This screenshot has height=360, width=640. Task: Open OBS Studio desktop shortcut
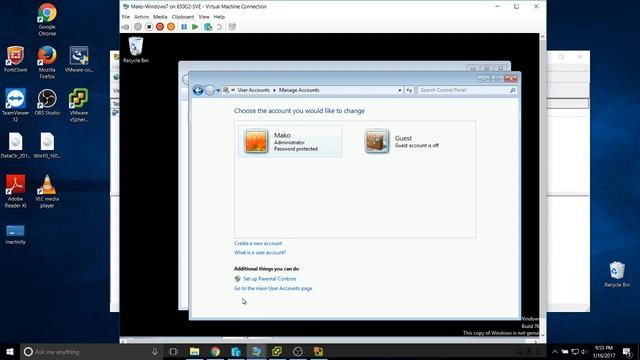pyautogui.click(x=47, y=102)
